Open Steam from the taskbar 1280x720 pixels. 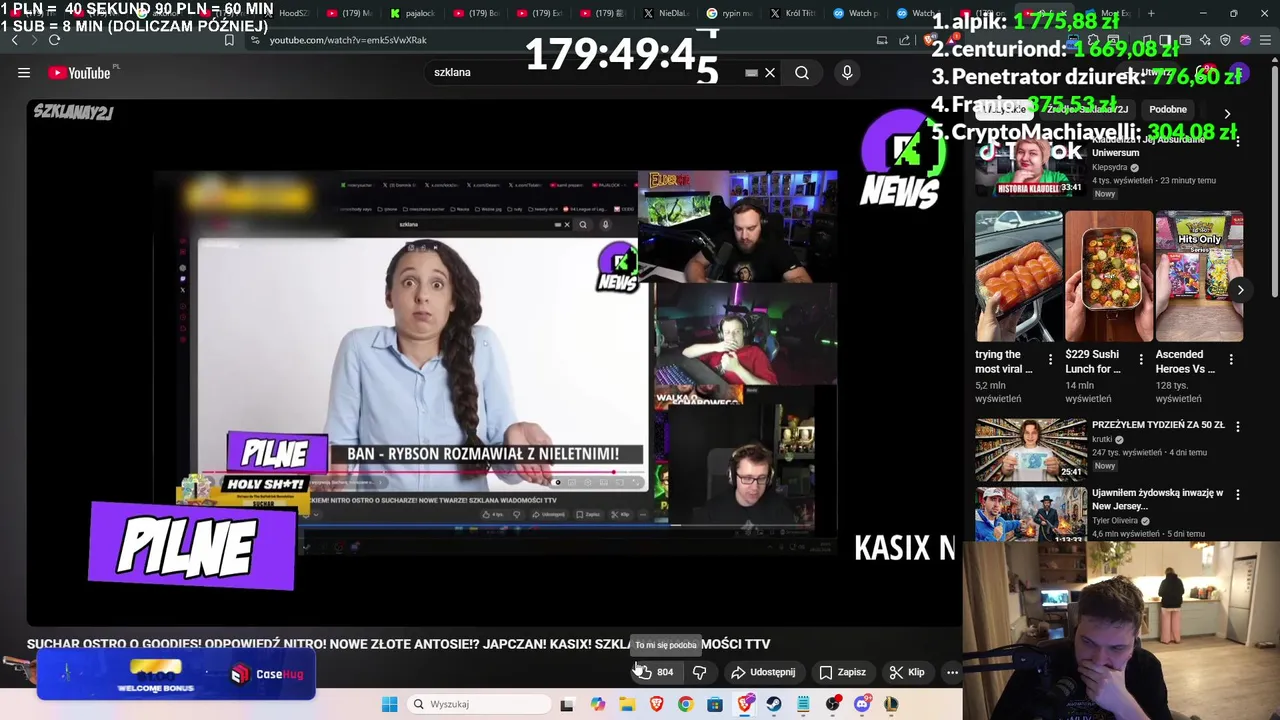[774, 704]
